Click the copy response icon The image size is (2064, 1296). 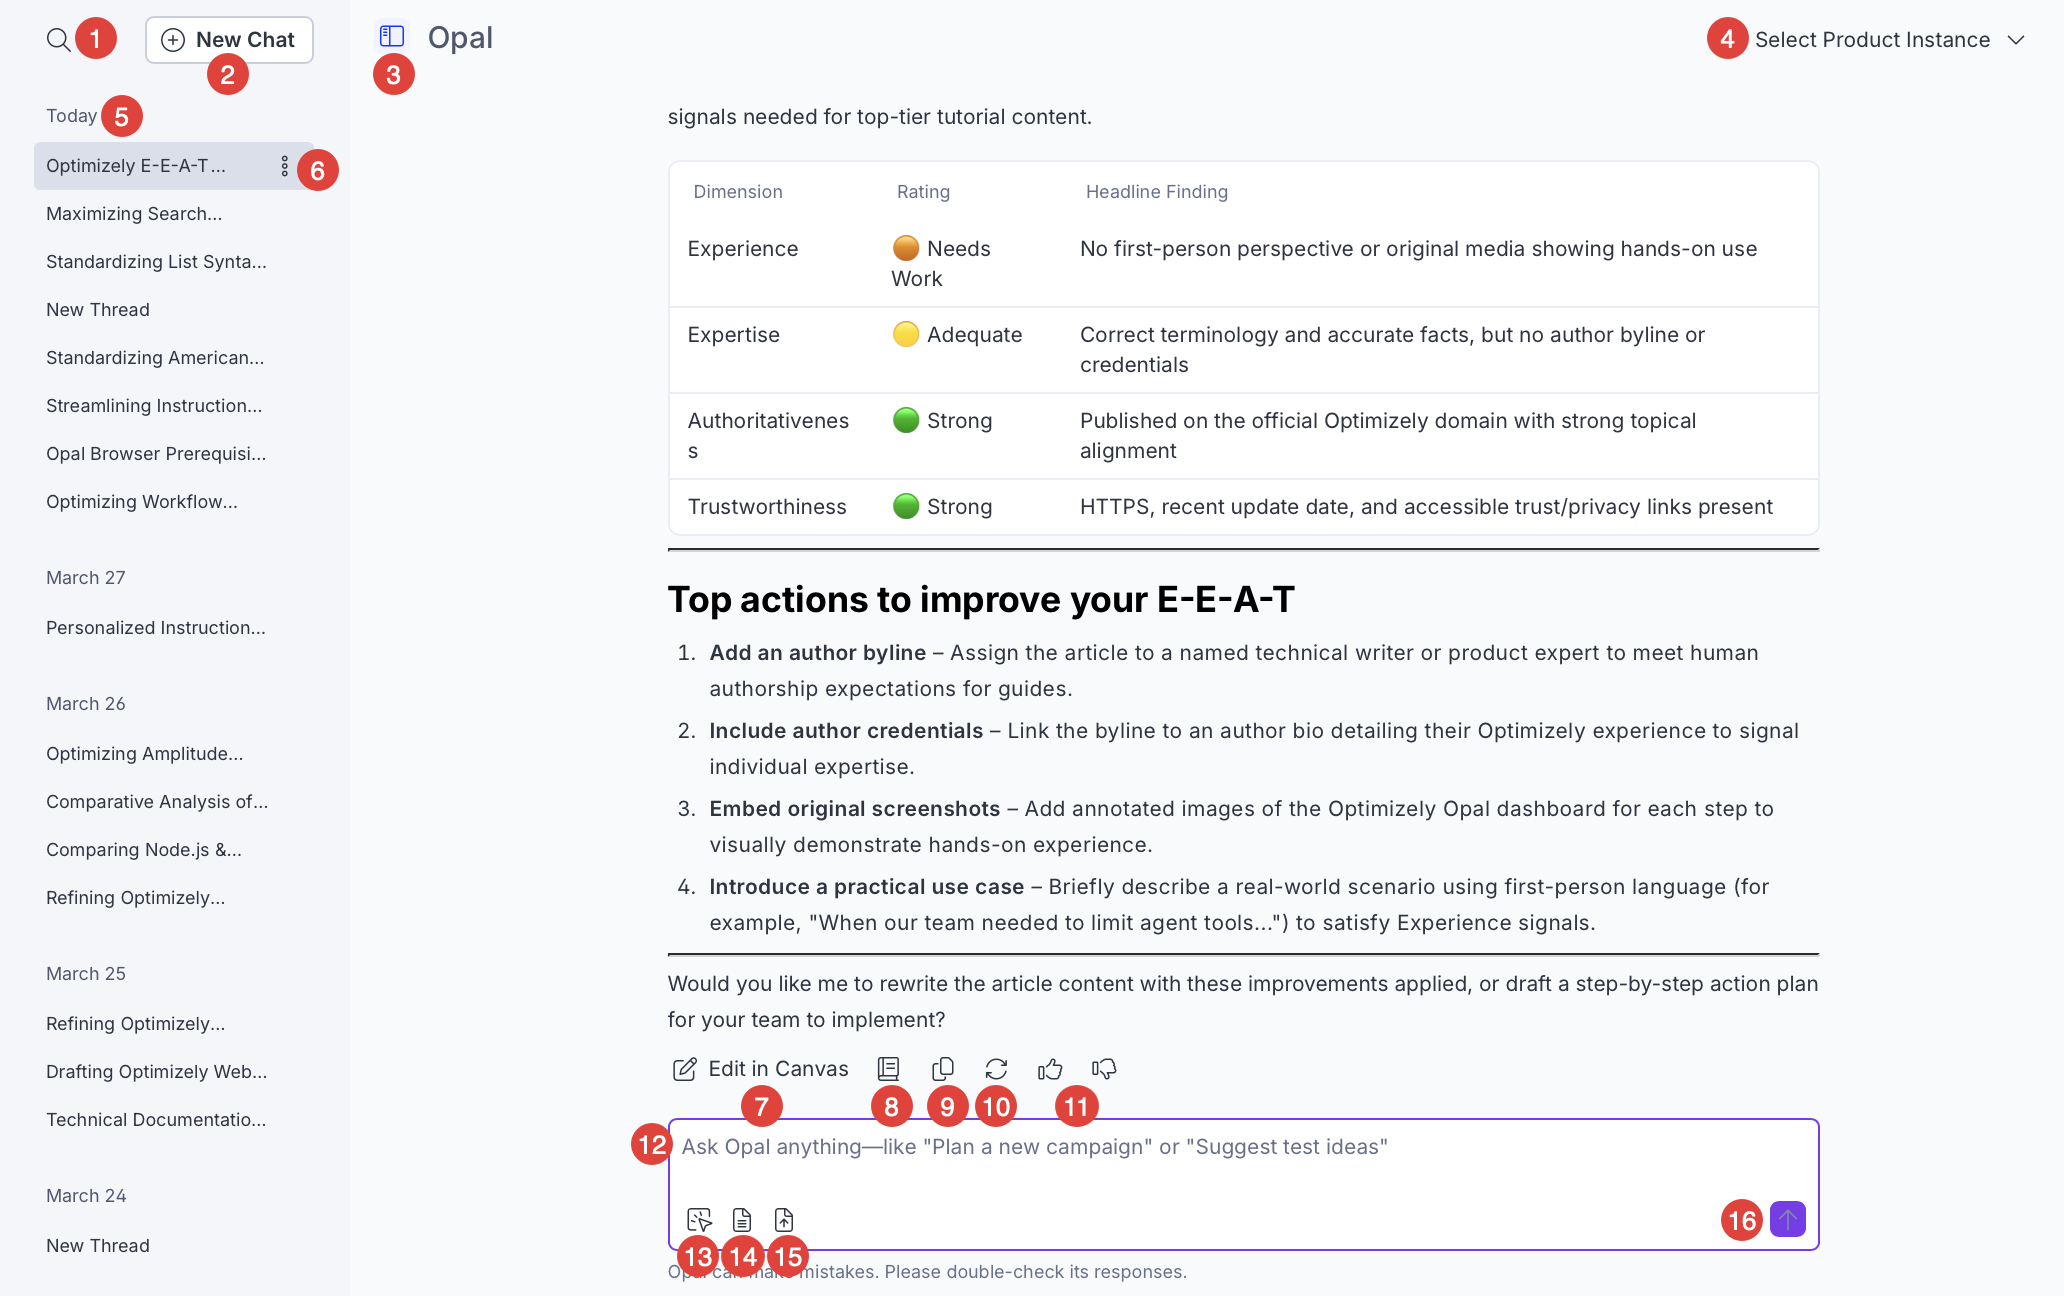942,1069
